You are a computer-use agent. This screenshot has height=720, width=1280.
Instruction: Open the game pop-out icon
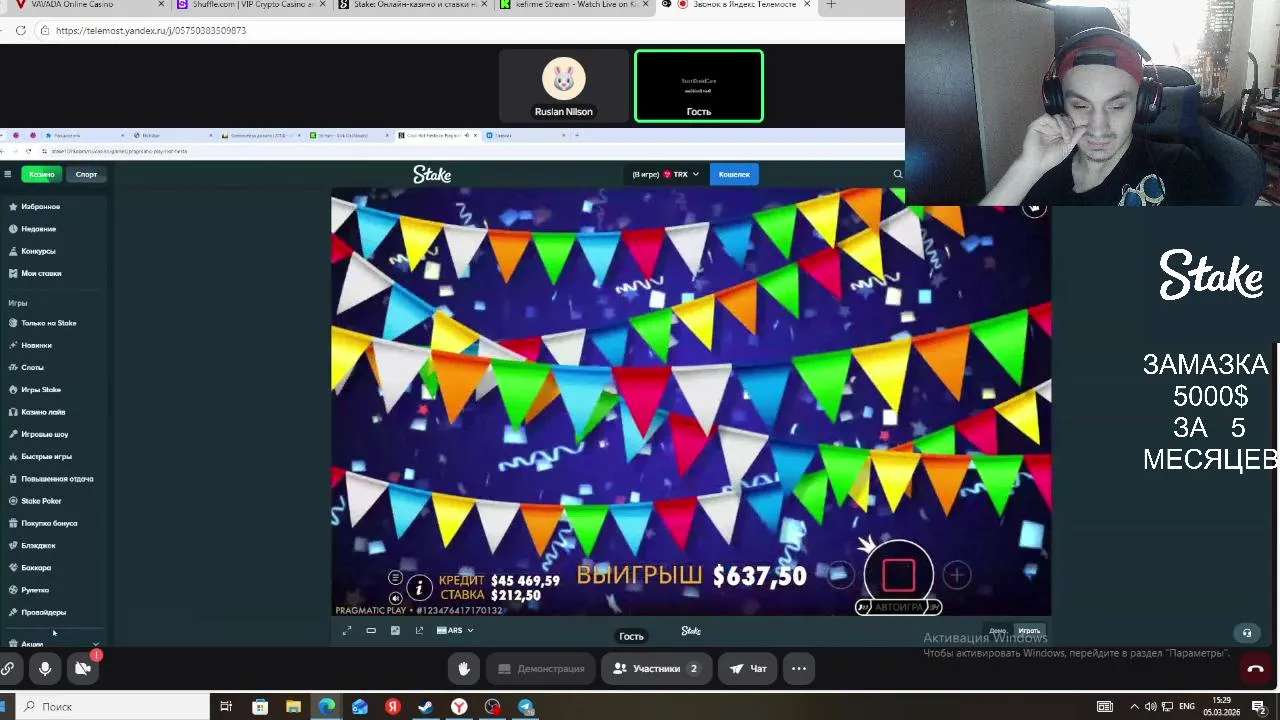[419, 631]
